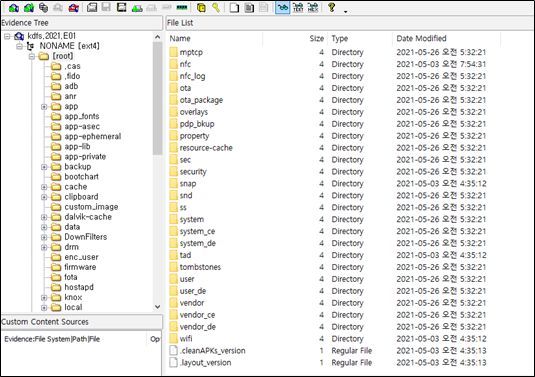Select the hostapd folder in tree

click(72, 287)
